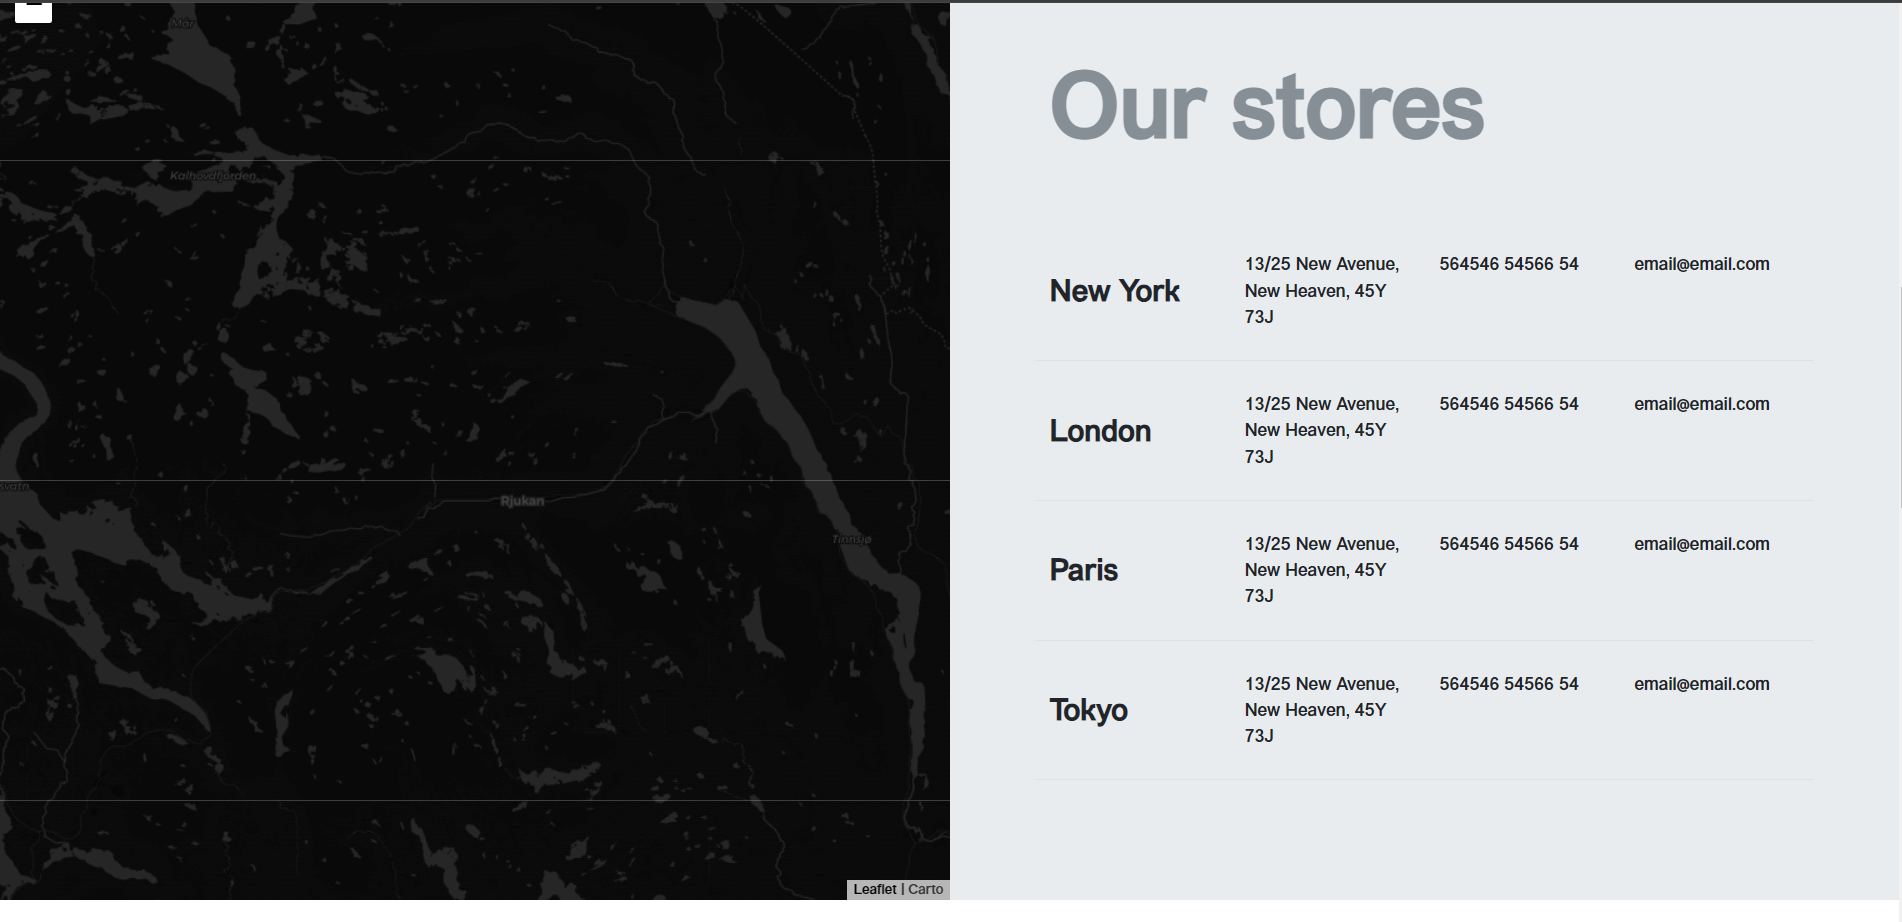Click the New York store phone number

coord(1508,264)
